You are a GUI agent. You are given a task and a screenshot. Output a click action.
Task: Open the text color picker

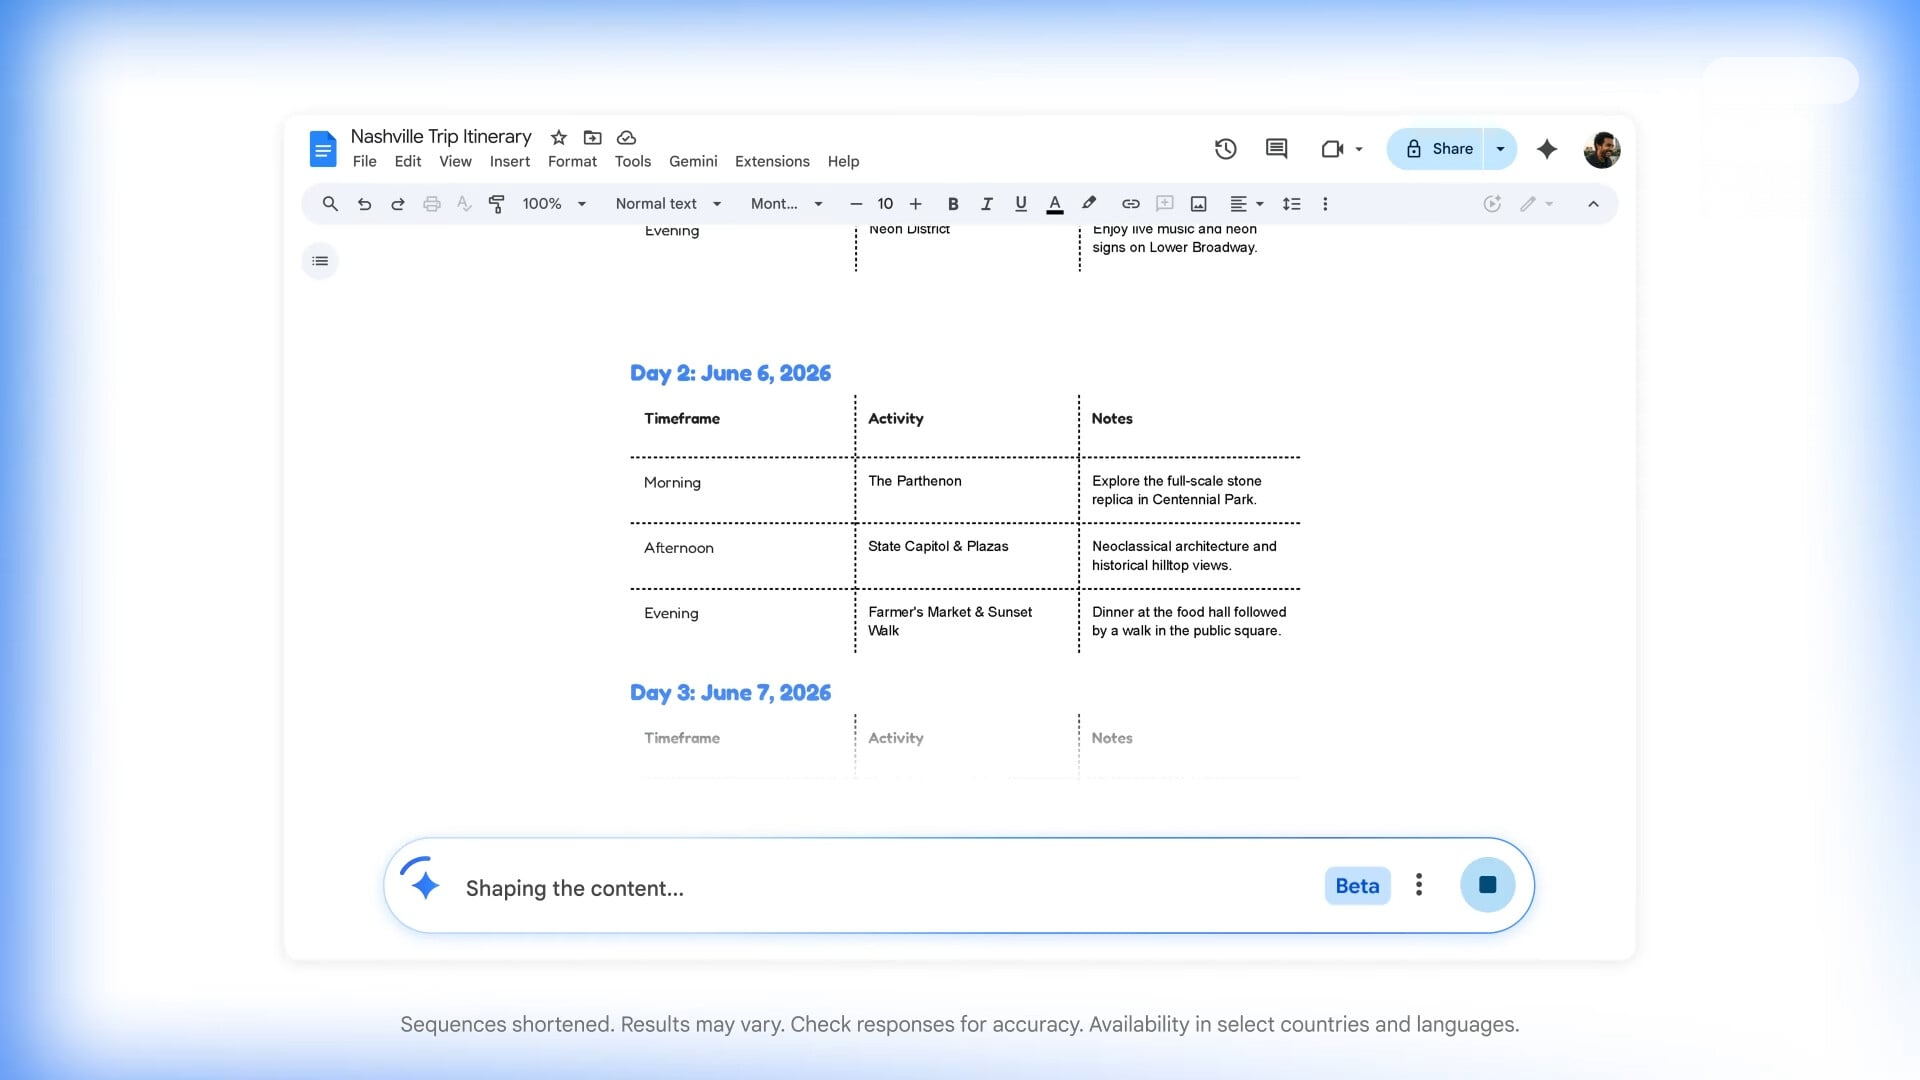1054,204
